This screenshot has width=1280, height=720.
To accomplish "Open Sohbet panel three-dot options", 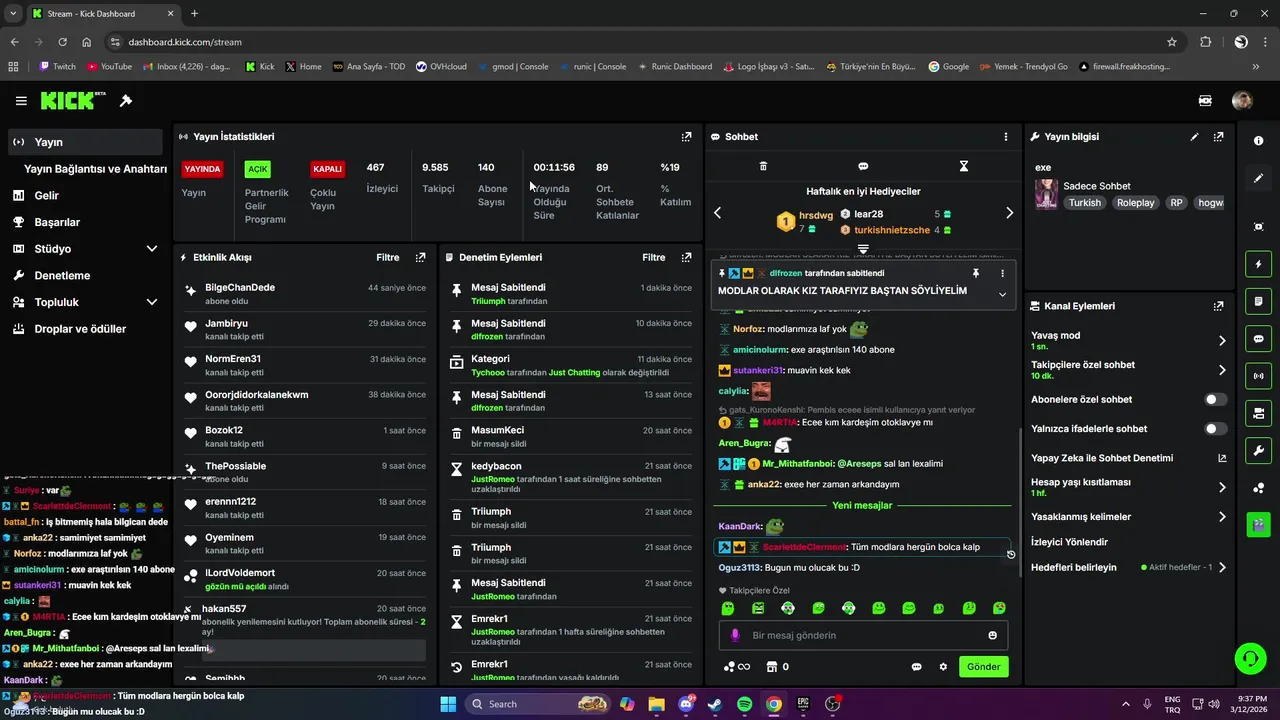I will [1006, 137].
